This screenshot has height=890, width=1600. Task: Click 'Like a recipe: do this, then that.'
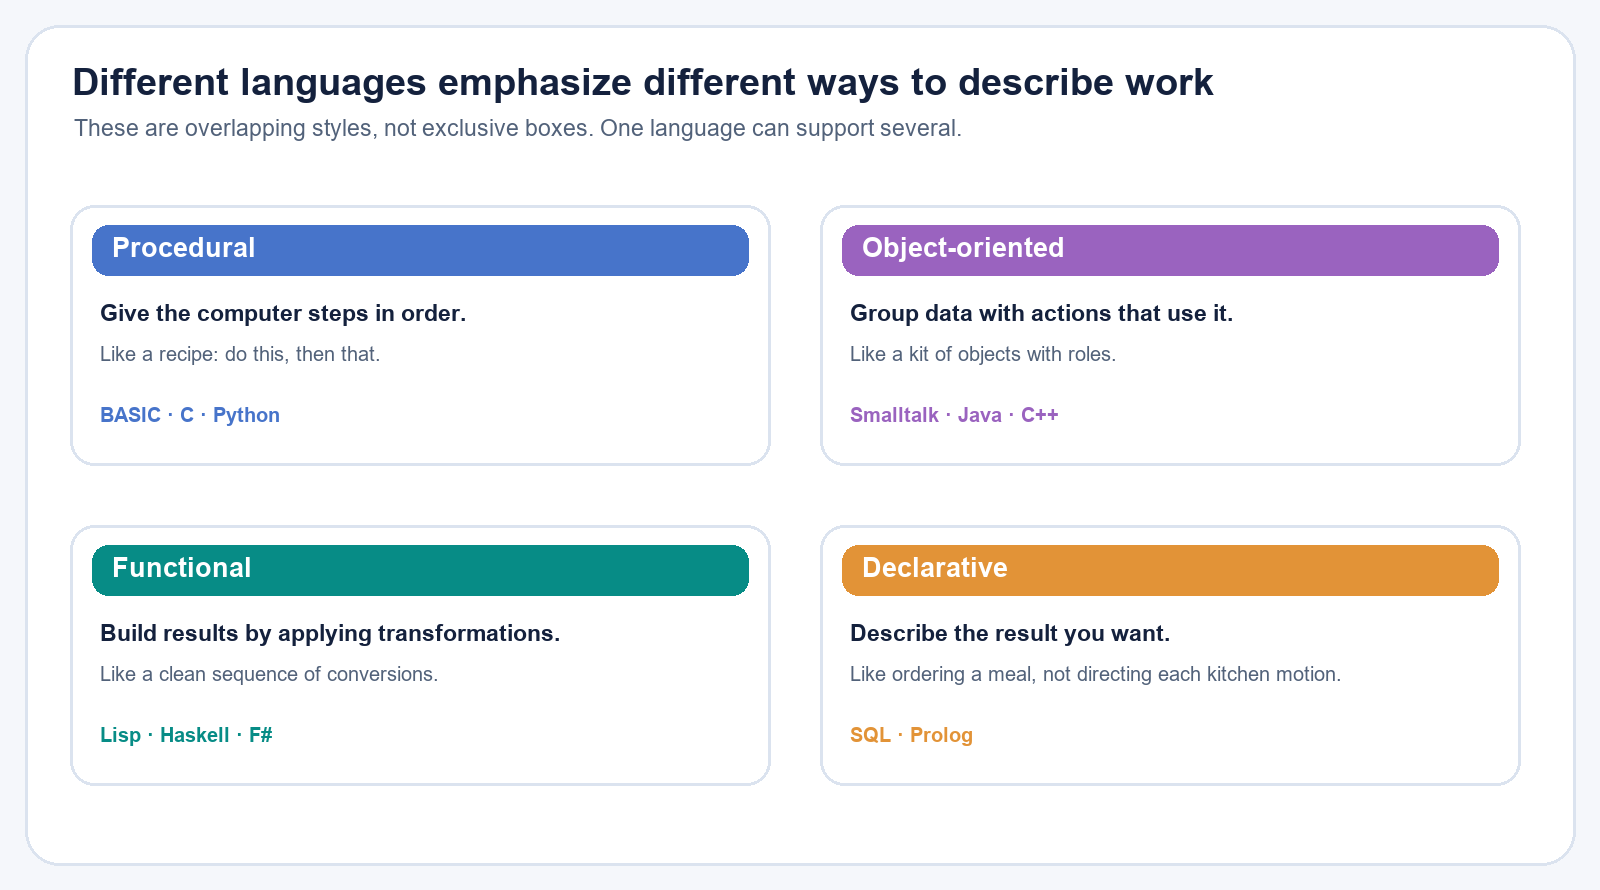[x=240, y=354]
